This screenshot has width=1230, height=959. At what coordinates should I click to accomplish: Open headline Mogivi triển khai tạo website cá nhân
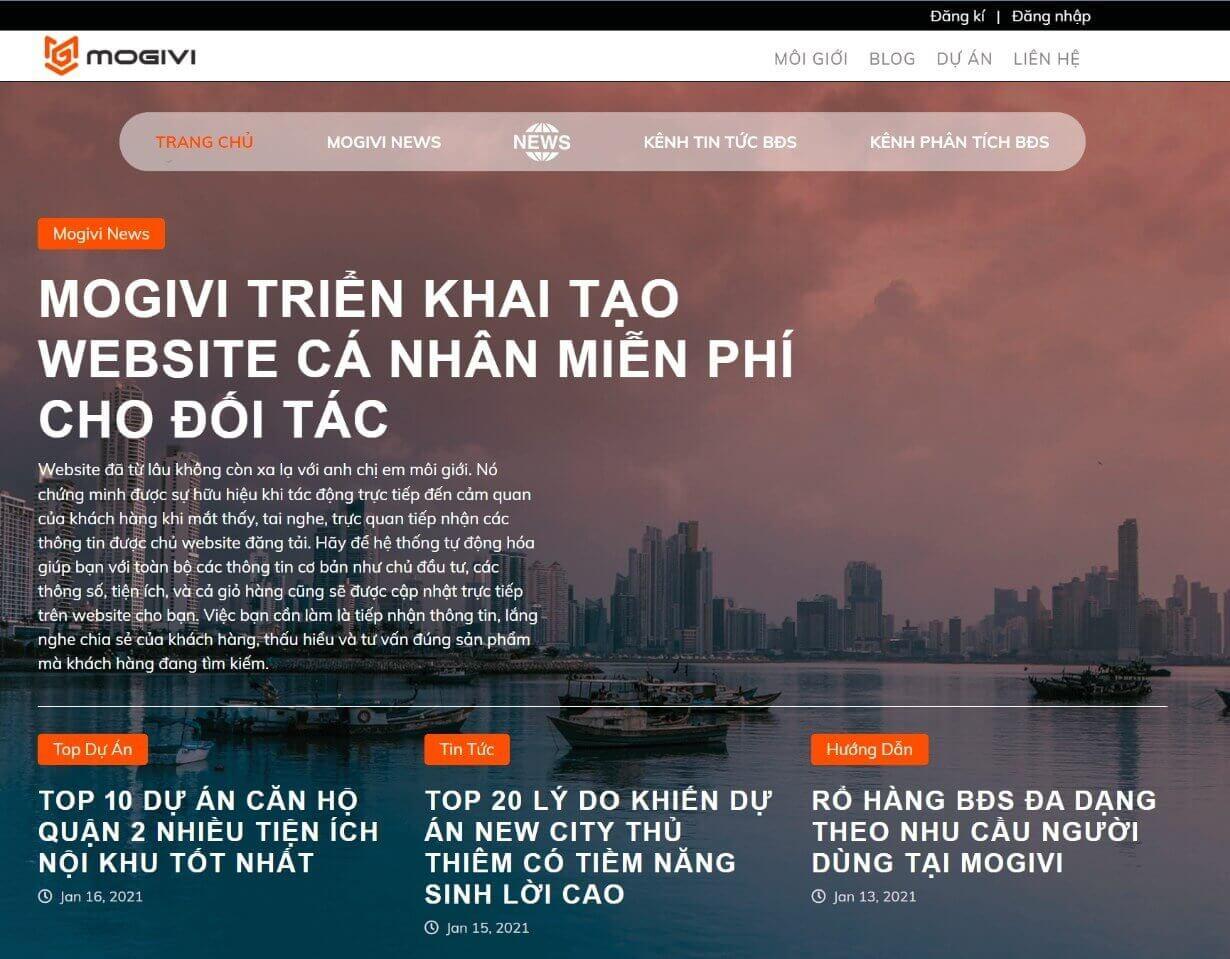click(416, 358)
